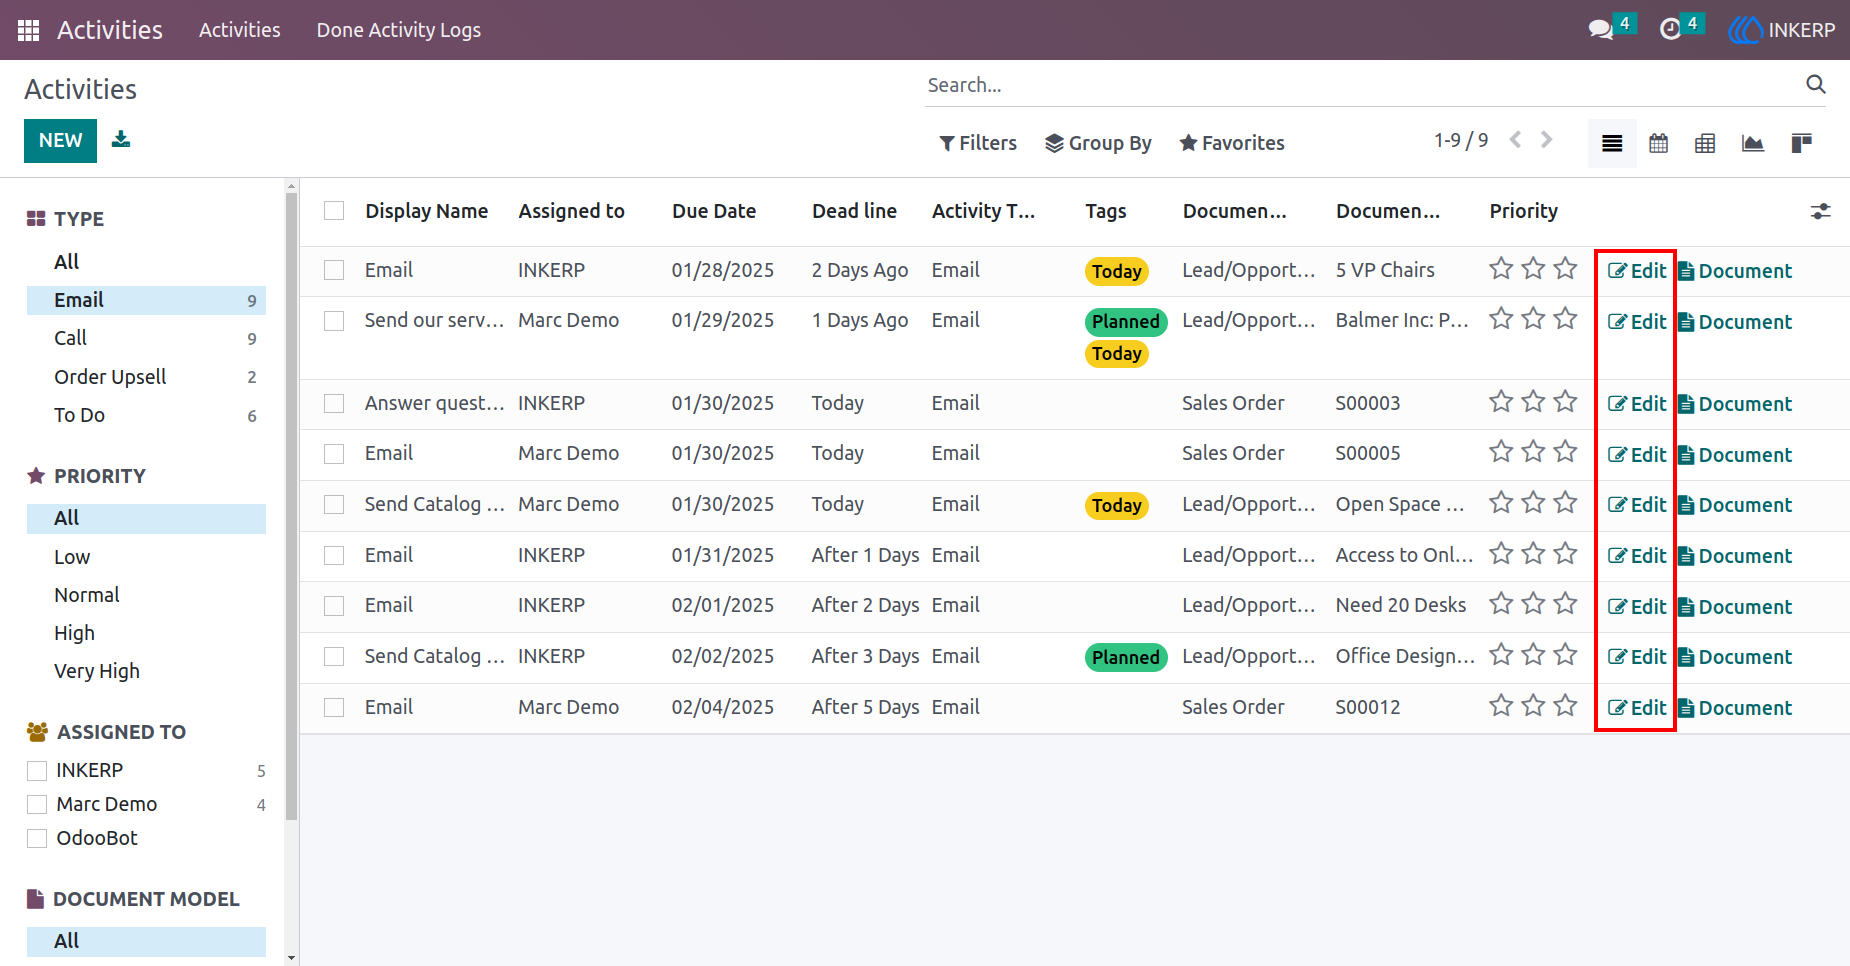Tick checkbox for 02/04/2025 row
Viewport: 1850px width, 966px height.
[334, 707]
